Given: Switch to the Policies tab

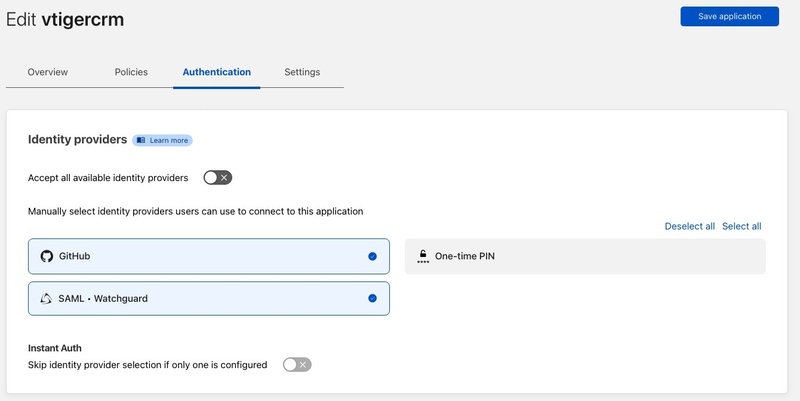Looking at the screenshot, I should 131,72.
